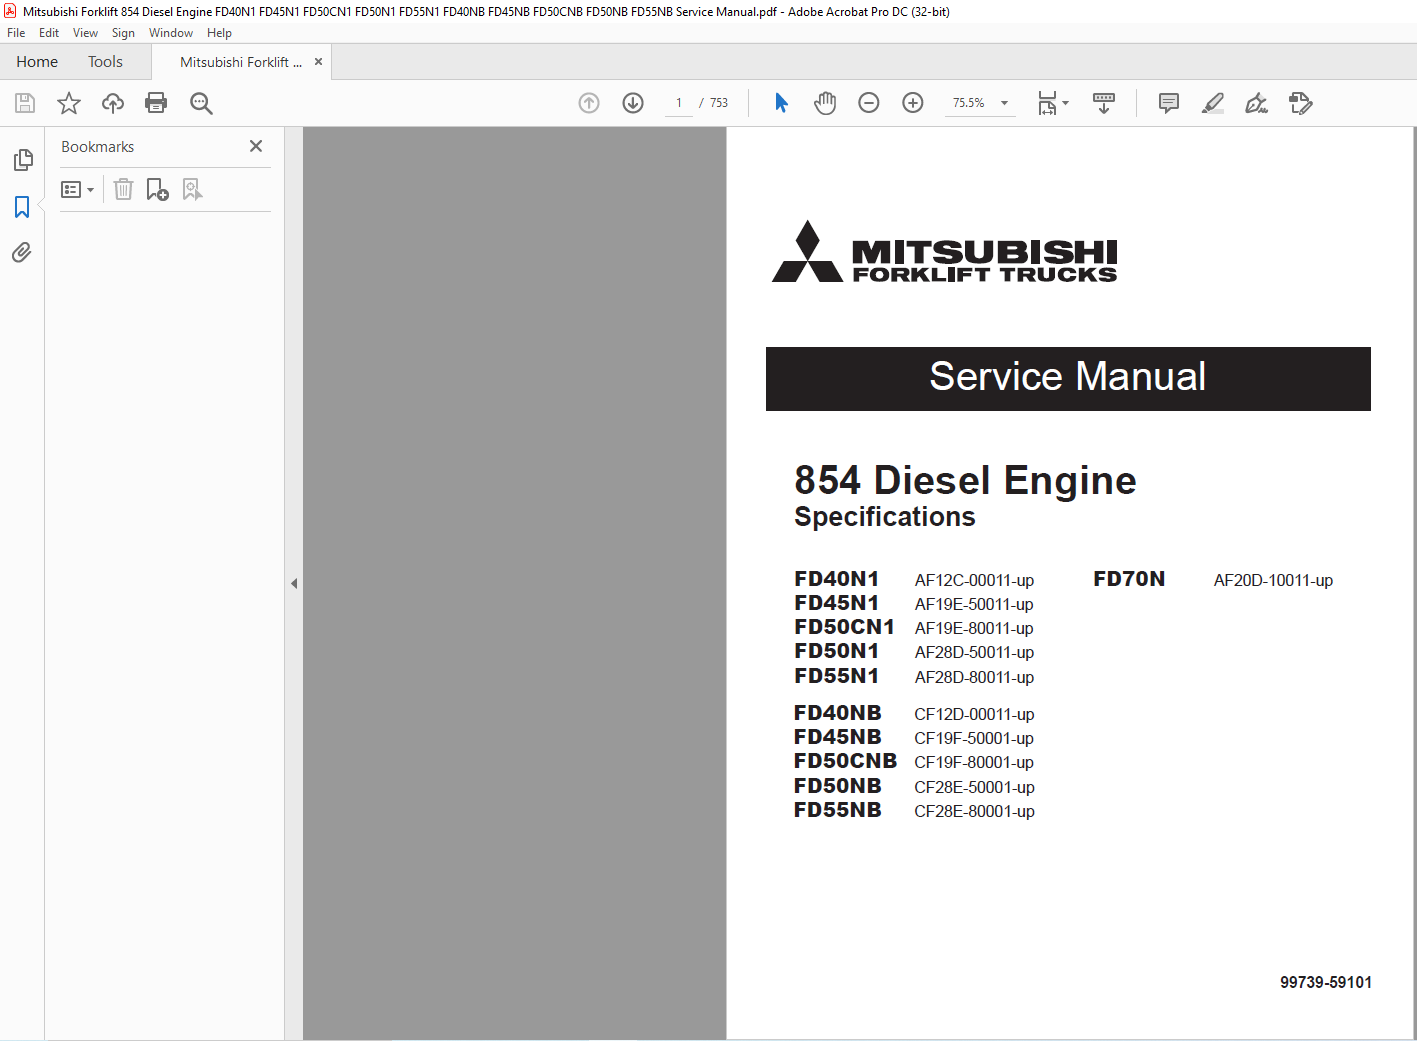This screenshot has width=1417, height=1041.
Task: Delete the selected bookmark with the trash icon
Action: point(123,189)
